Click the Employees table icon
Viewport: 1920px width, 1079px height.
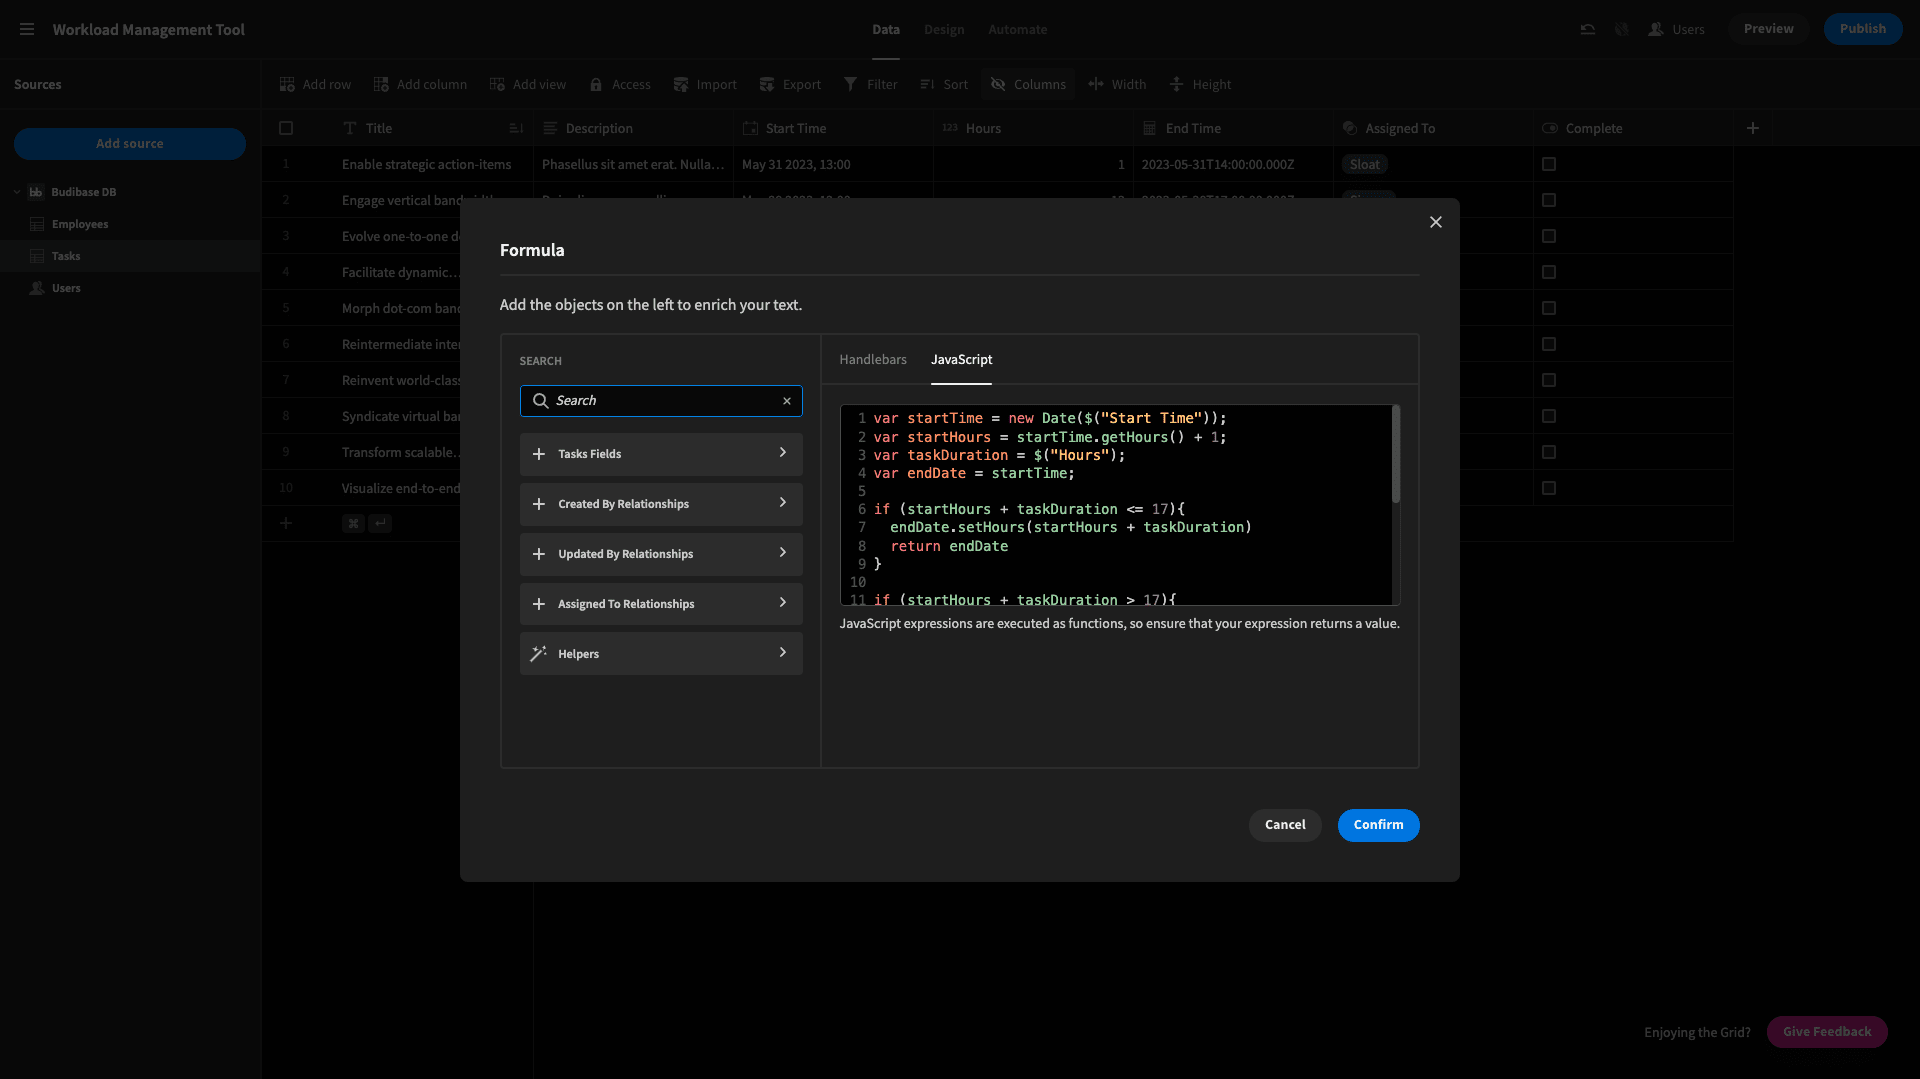click(x=37, y=224)
